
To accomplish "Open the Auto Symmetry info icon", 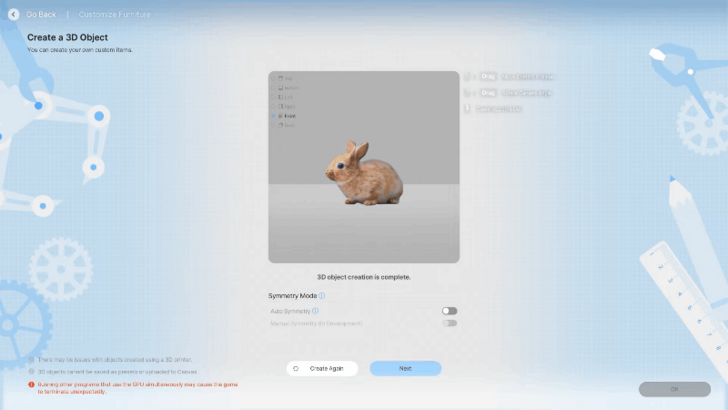I will (x=315, y=311).
